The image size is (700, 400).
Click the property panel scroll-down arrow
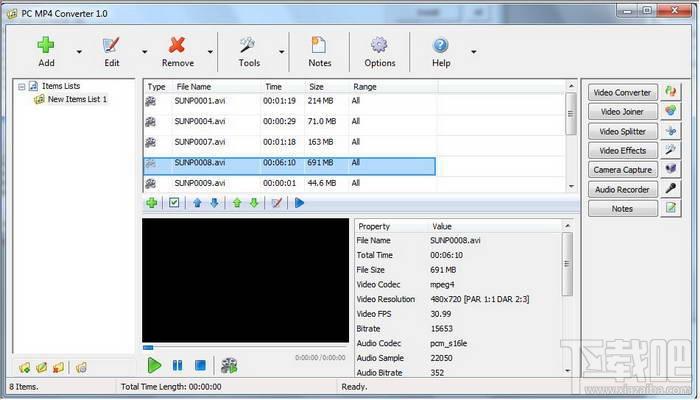coord(567,371)
